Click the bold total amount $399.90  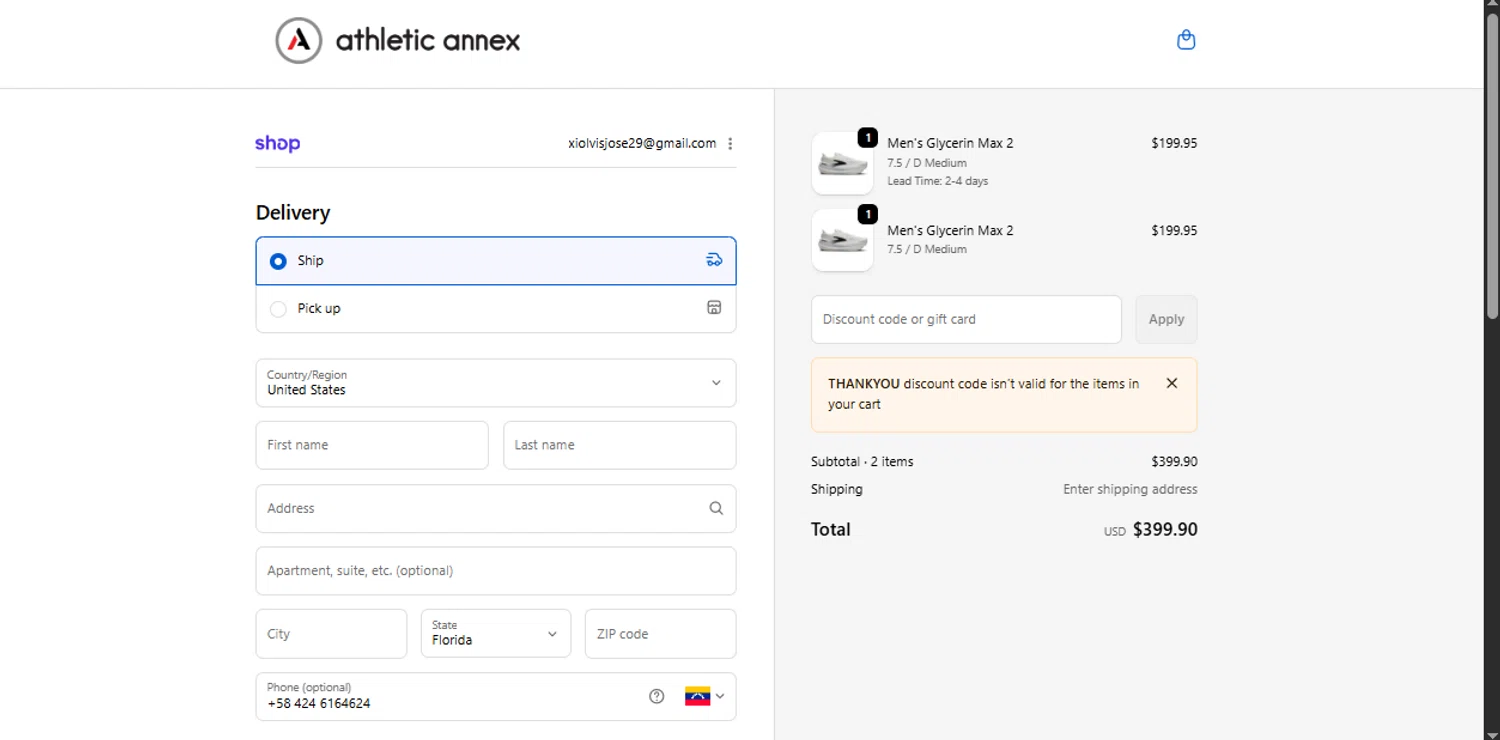point(1165,530)
